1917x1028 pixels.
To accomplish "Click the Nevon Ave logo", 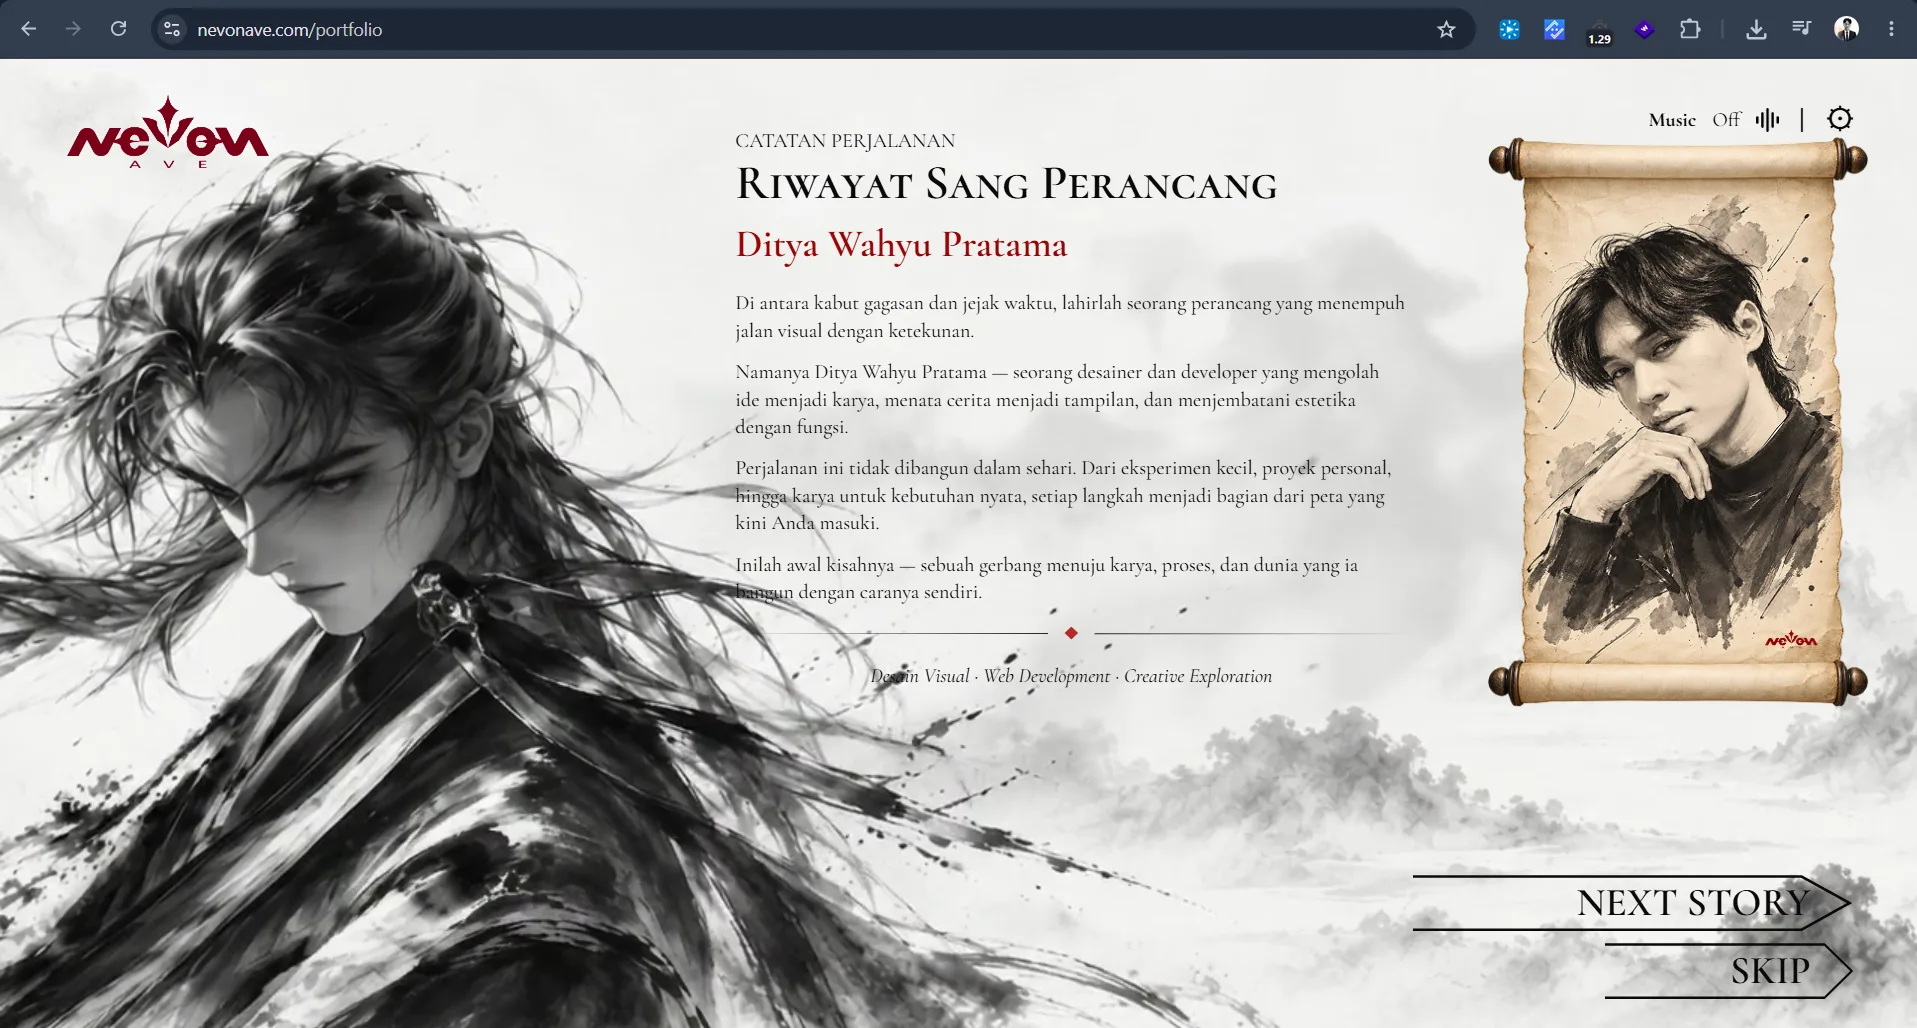I will click(x=168, y=132).
